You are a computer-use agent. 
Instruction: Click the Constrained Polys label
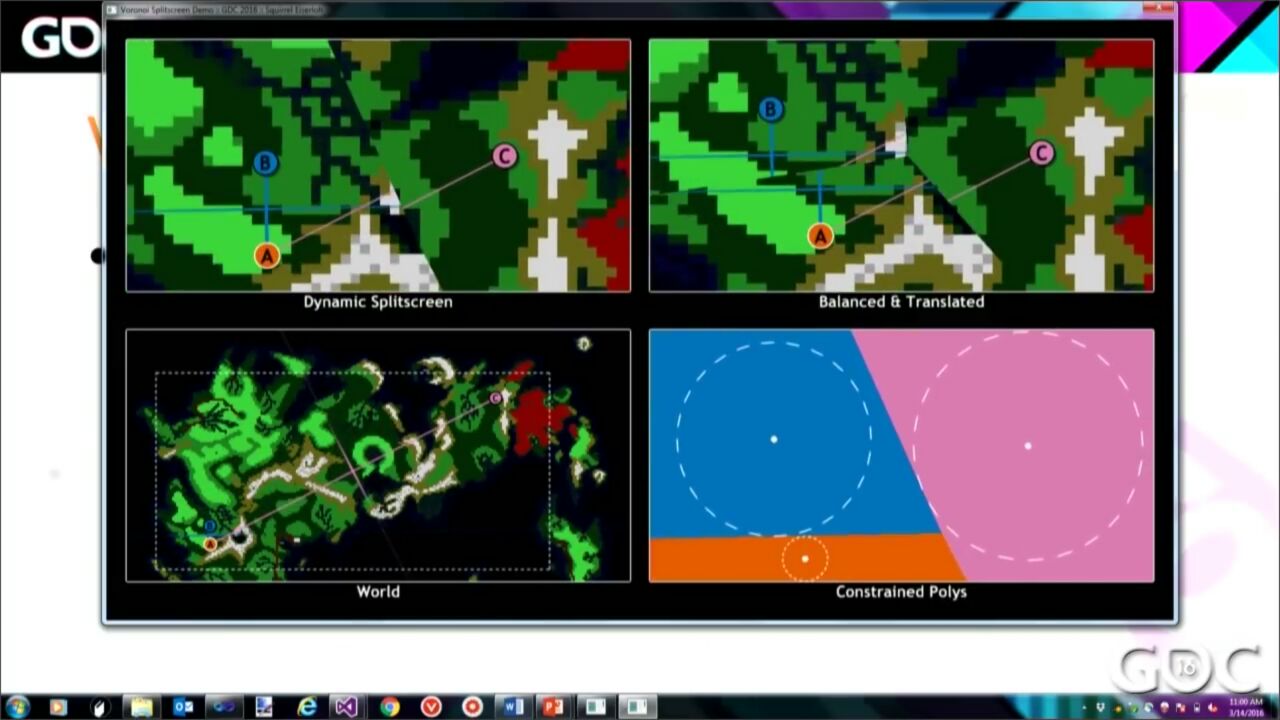(x=901, y=592)
